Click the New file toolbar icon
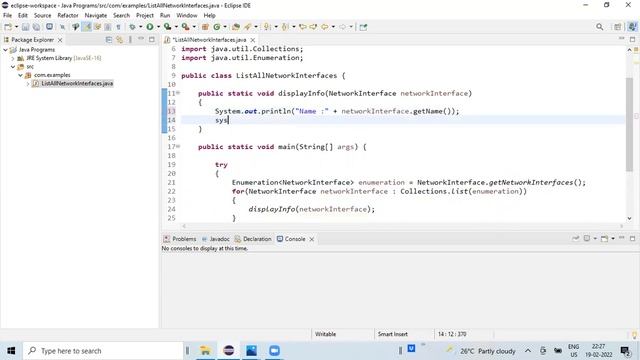The width and height of the screenshot is (640, 360). (x=8, y=27)
